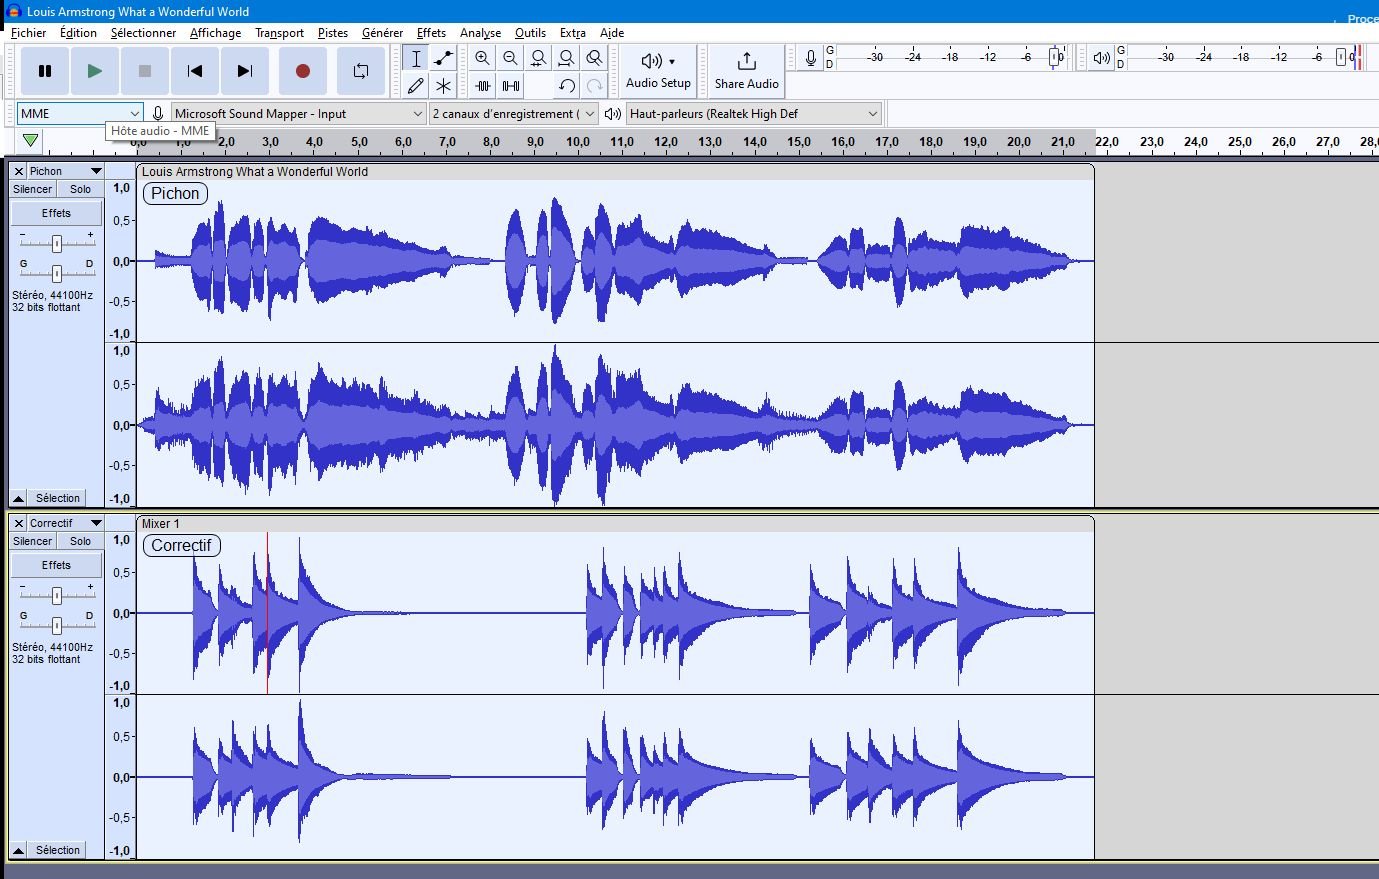Click Sélection button under Pichon track

[x=57, y=498]
